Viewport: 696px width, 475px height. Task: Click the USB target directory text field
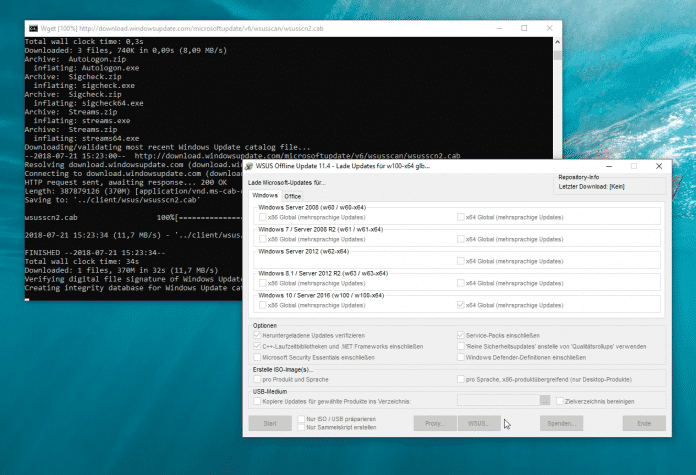point(497,401)
